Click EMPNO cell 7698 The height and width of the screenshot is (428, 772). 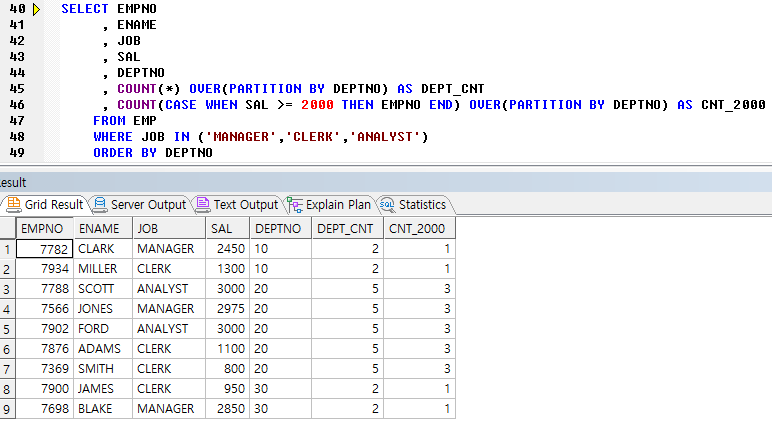coord(45,409)
